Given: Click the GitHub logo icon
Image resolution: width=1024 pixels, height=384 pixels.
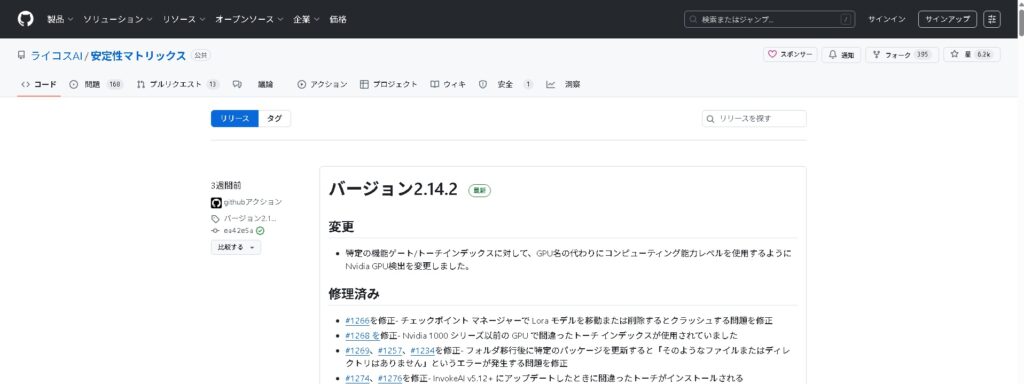Looking at the screenshot, I should click(x=25, y=19).
